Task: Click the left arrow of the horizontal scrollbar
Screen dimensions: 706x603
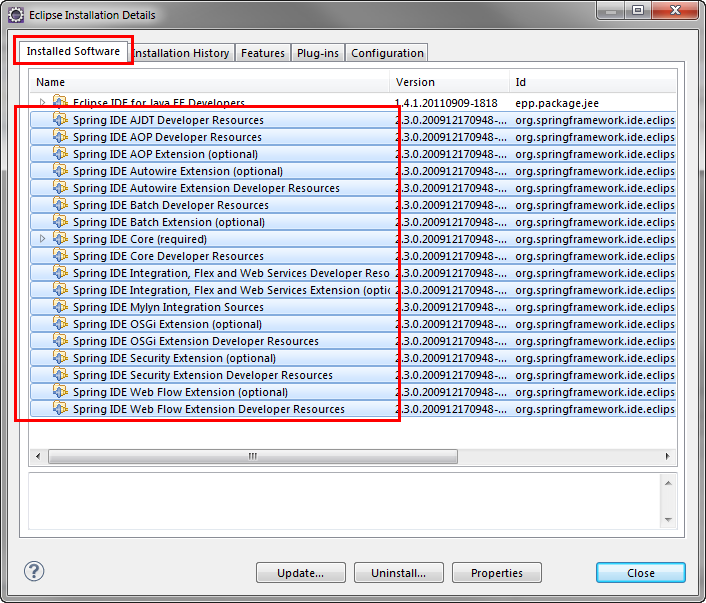Action: (x=38, y=456)
